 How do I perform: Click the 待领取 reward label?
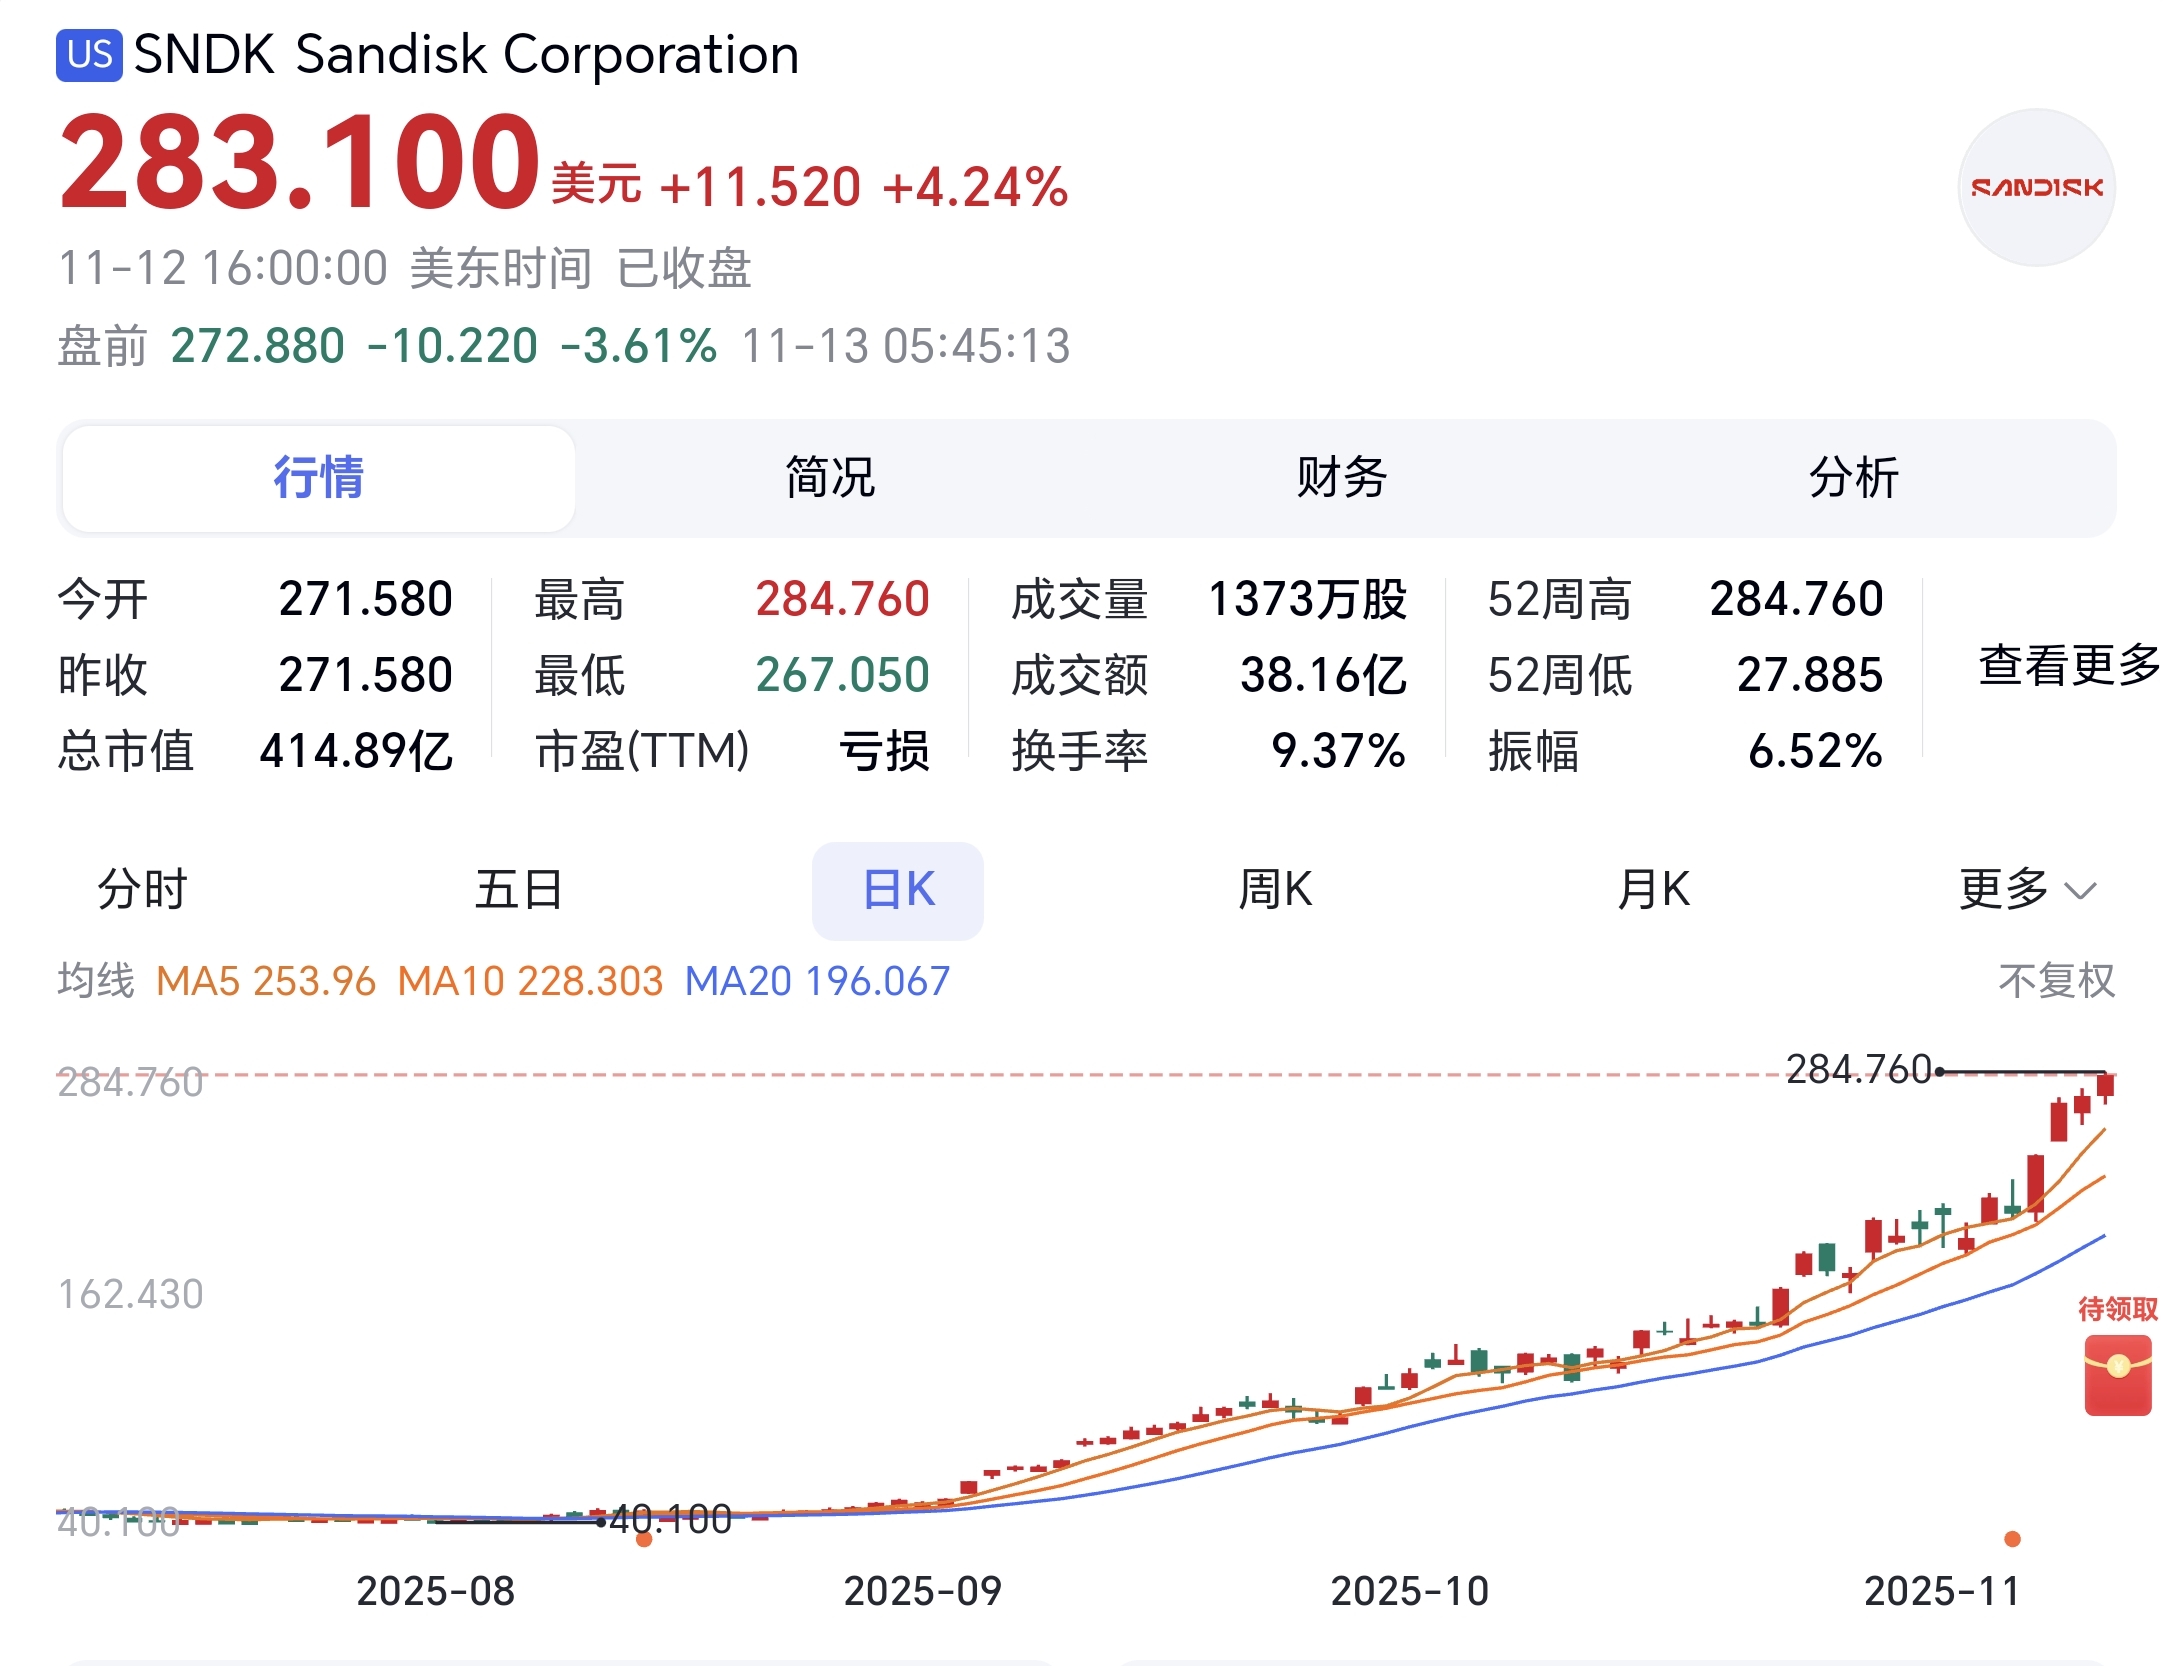[x=2117, y=1308]
